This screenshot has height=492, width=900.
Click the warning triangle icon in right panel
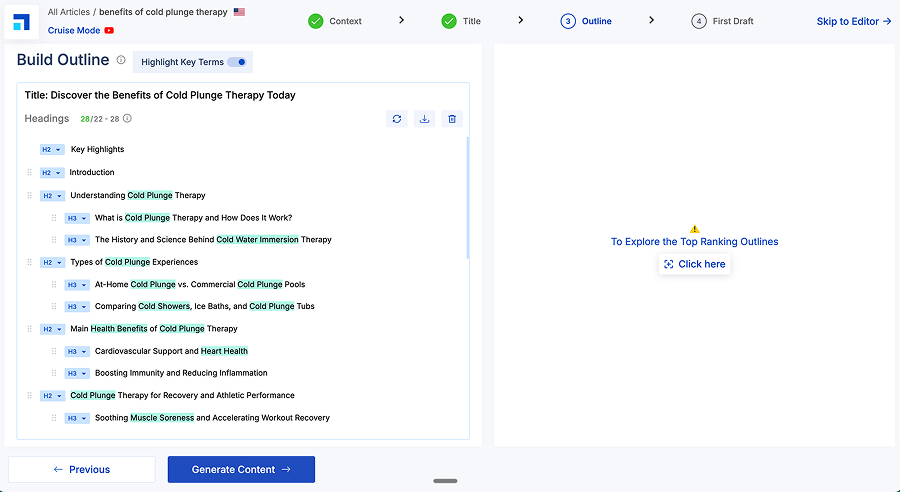(695, 228)
